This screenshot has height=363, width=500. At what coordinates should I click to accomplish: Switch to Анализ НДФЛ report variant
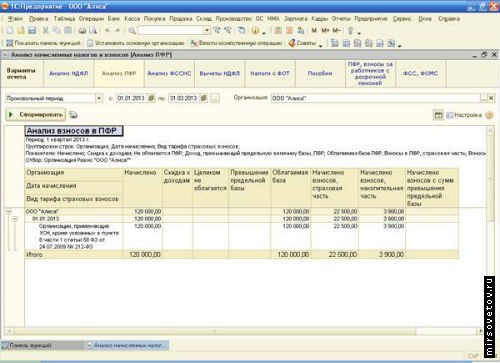(x=69, y=74)
